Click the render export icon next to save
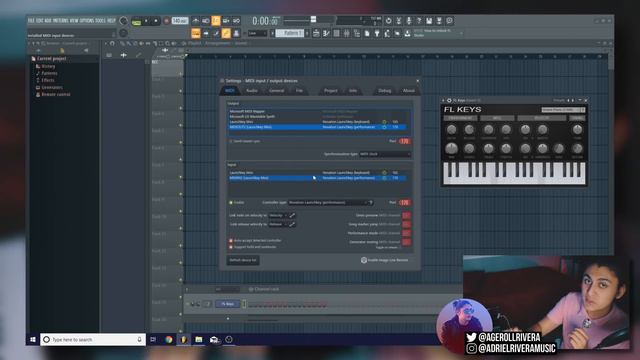The width and height of the screenshot is (640, 360). pos(439,20)
